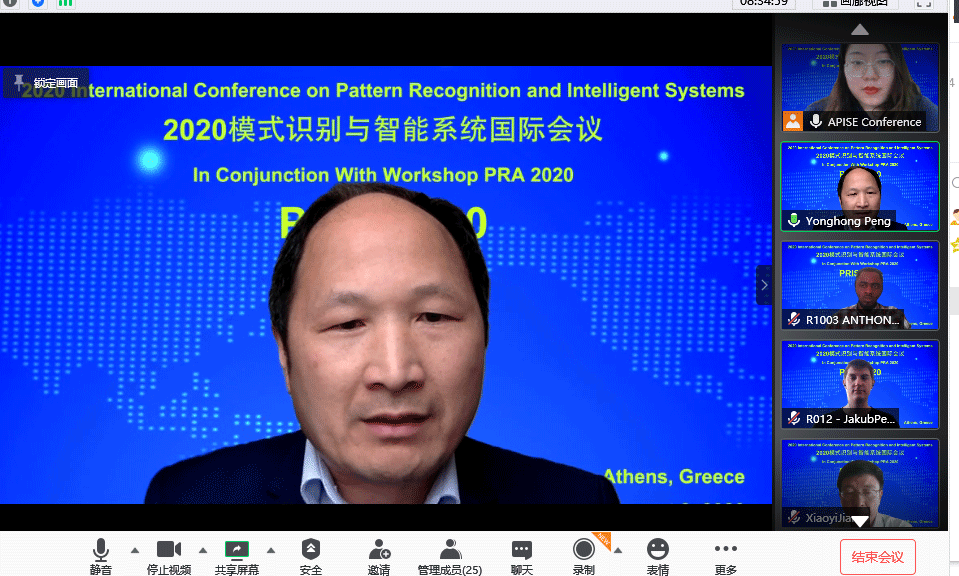Open Reactions (表情) smiley icon
Viewport: 959px width, 576px height.
tap(657, 551)
